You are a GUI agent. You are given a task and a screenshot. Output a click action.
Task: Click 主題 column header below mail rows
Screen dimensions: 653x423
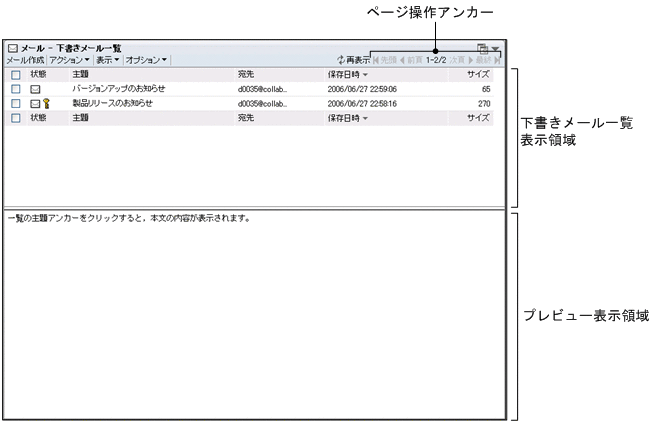80,118
